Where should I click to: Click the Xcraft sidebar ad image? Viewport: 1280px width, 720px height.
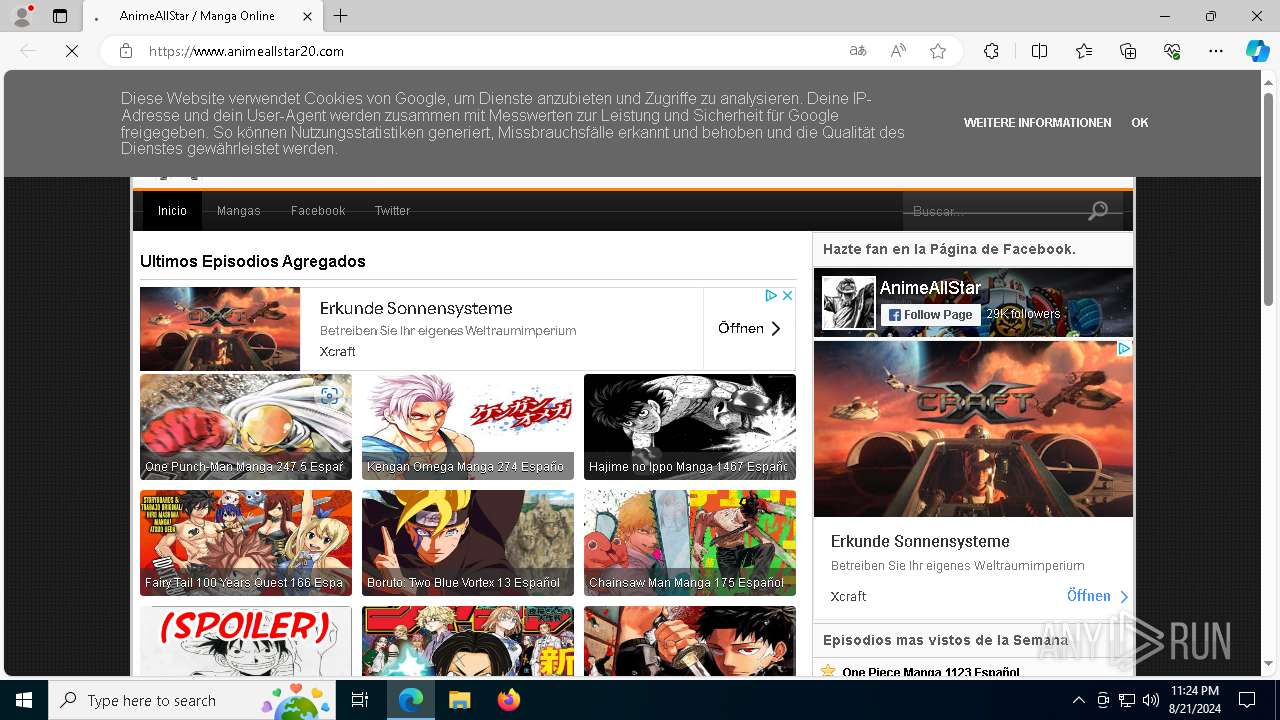click(x=973, y=429)
